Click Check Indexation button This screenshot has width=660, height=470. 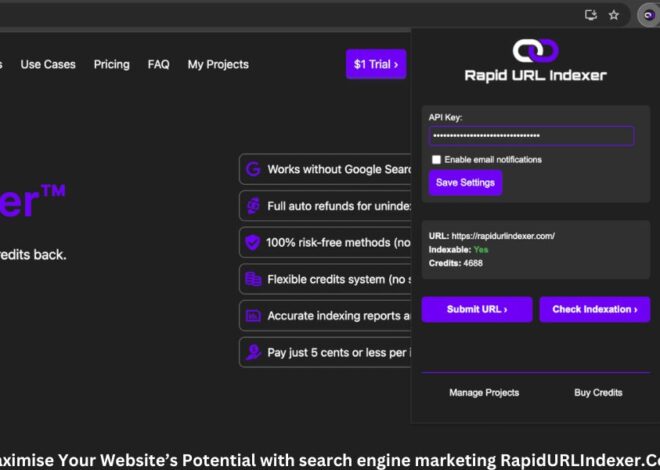[595, 309]
